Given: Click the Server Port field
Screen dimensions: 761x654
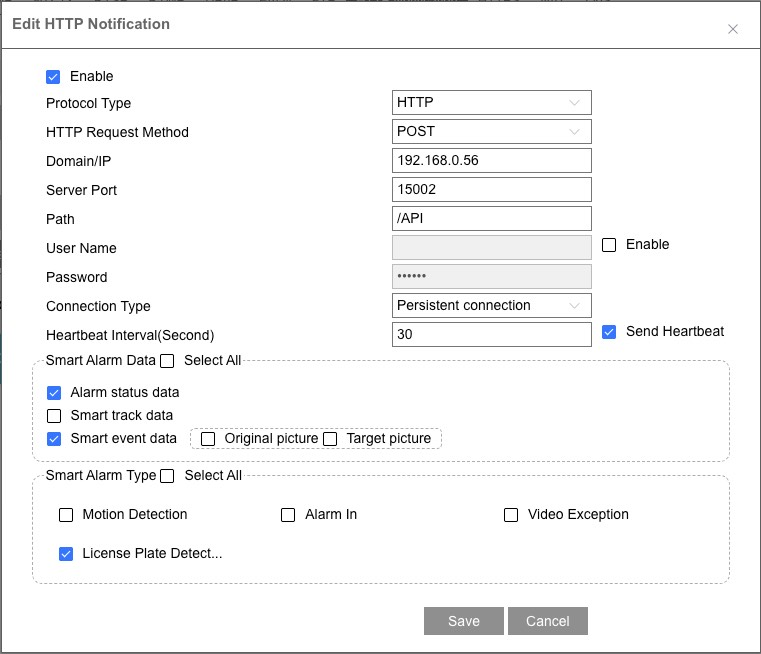Looking at the screenshot, I should click(491, 190).
